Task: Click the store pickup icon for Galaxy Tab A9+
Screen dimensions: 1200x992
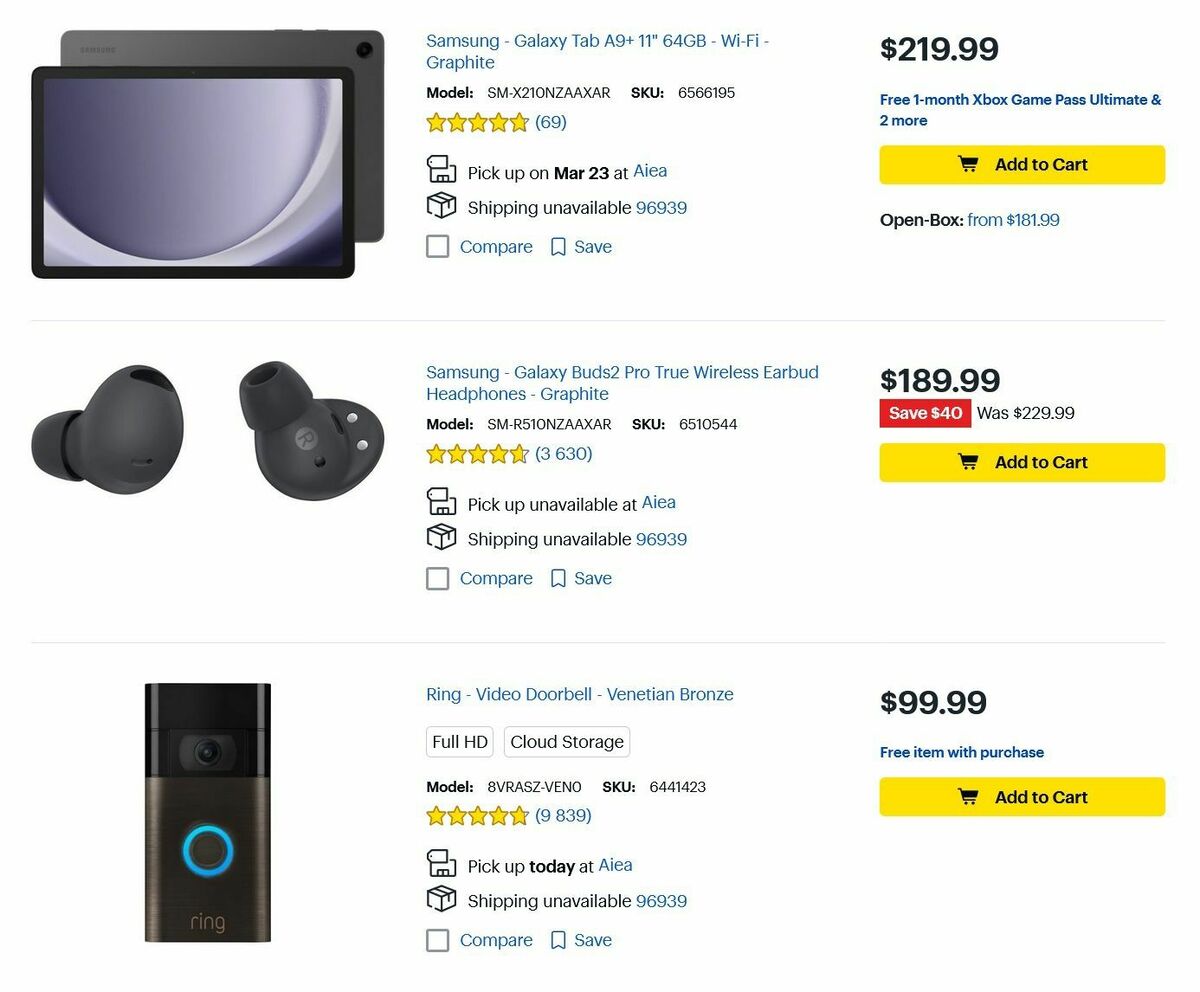Action: 440,169
